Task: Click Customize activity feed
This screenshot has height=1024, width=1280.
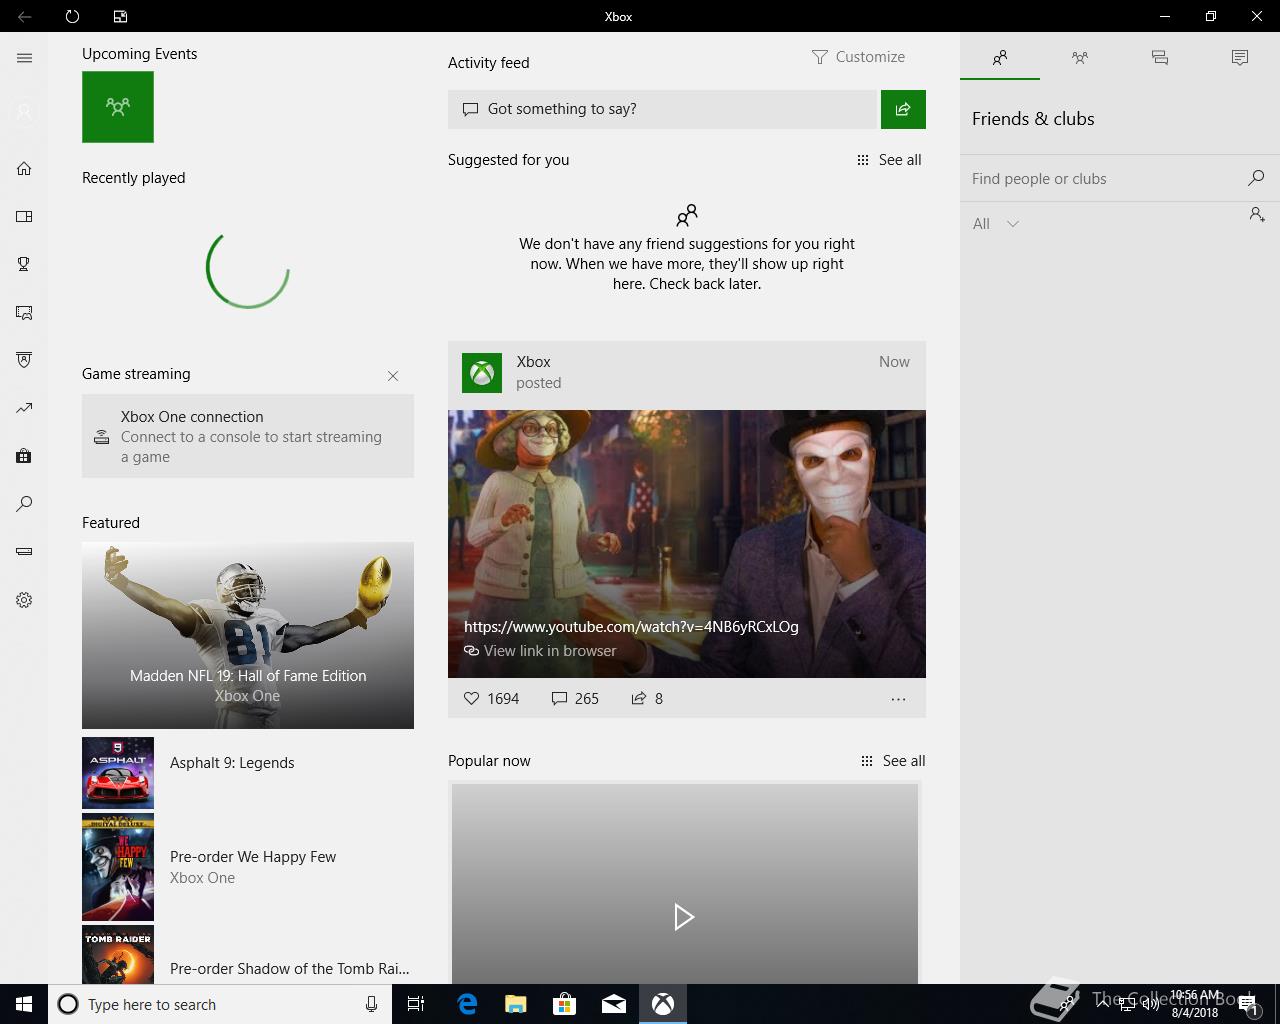Action: 858,57
